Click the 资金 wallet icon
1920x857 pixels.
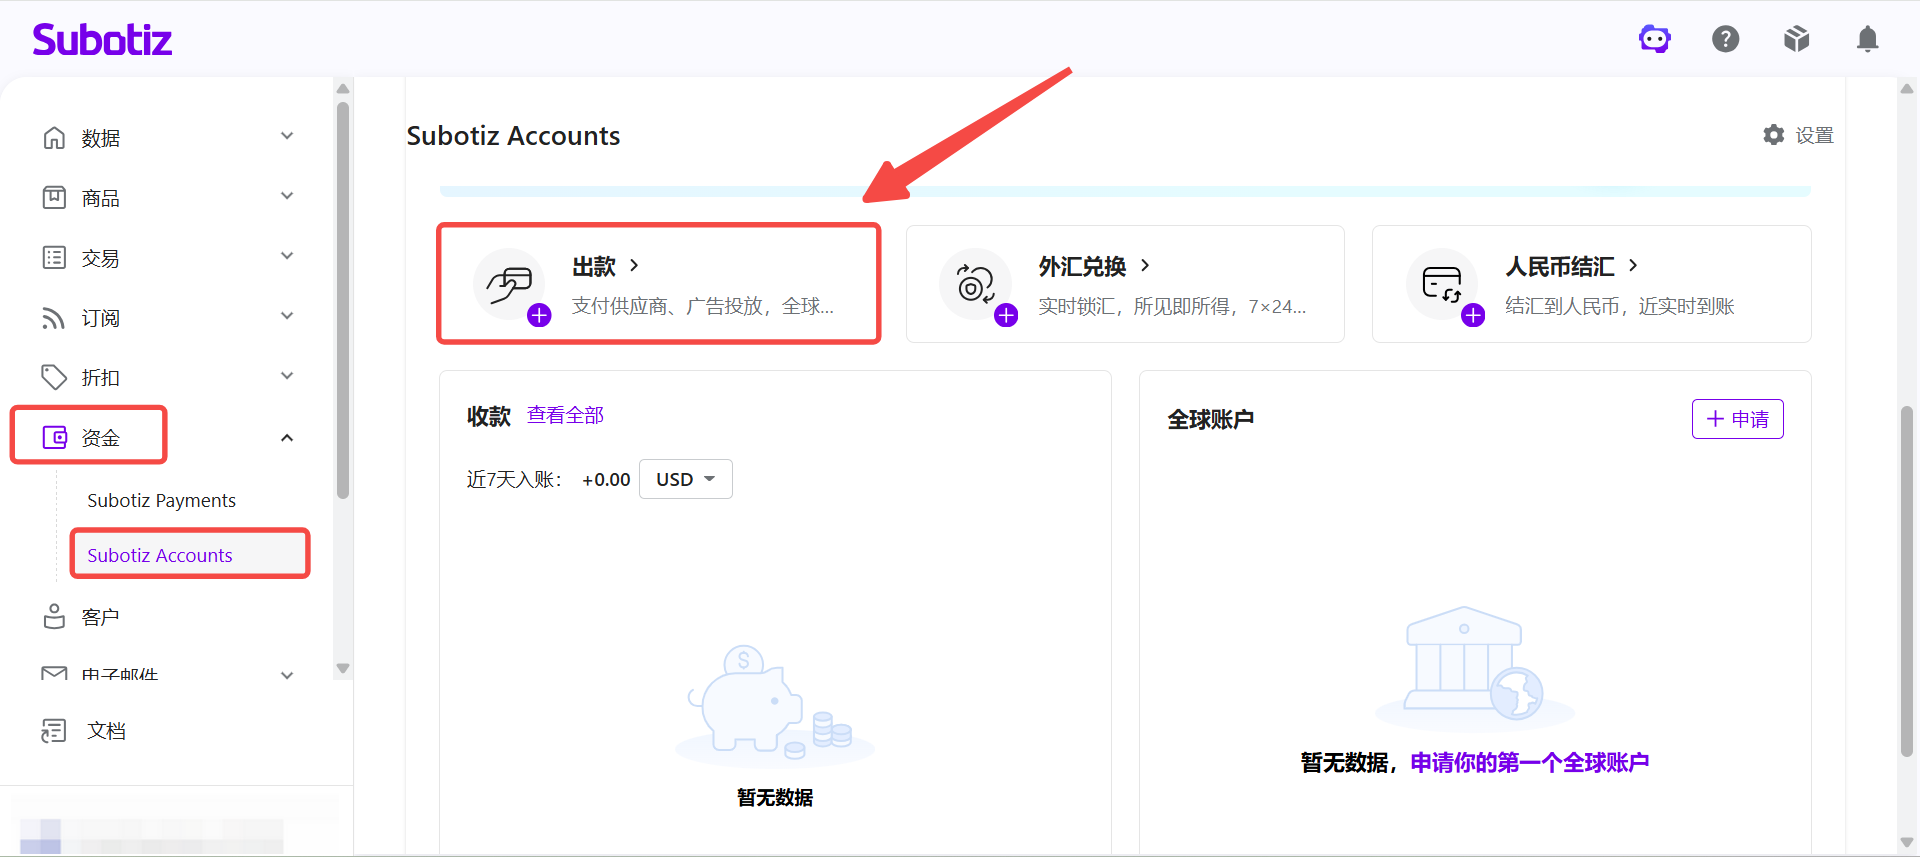[x=54, y=437]
